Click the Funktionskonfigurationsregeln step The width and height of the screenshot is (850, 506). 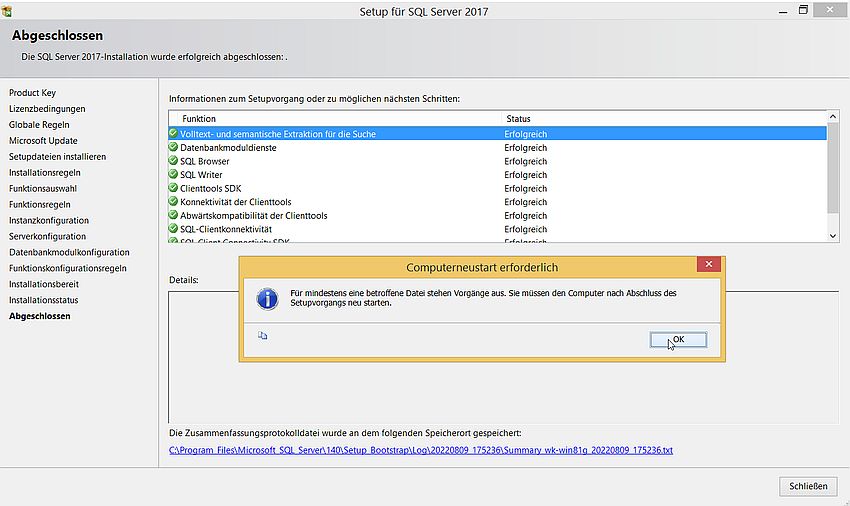[x=68, y=268]
